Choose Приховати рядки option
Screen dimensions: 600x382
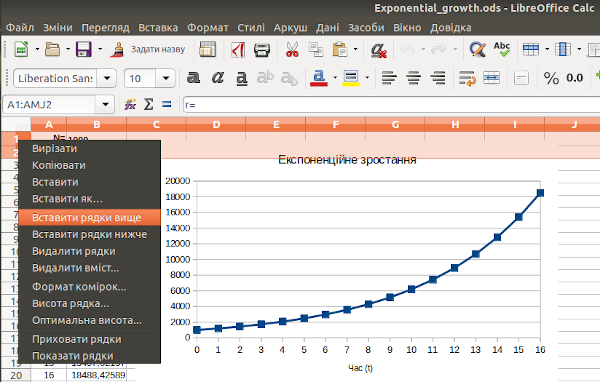tap(90, 339)
